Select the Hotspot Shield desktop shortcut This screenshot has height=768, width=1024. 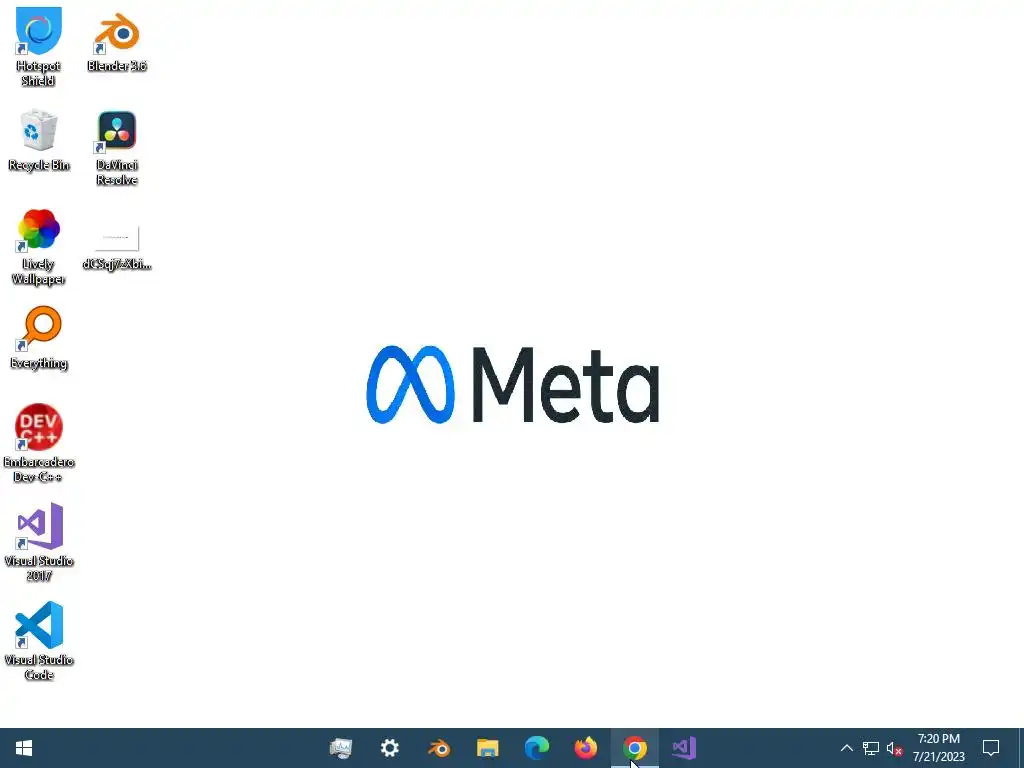pyautogui.click(x=39, y=46)
